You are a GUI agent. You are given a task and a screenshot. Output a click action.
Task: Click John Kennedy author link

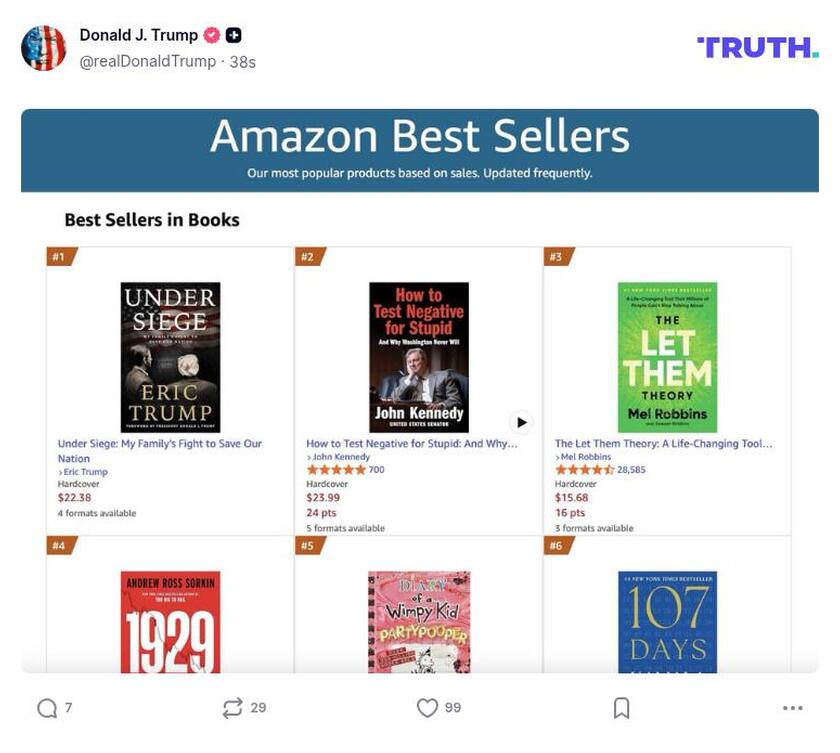tap(340, 457)
